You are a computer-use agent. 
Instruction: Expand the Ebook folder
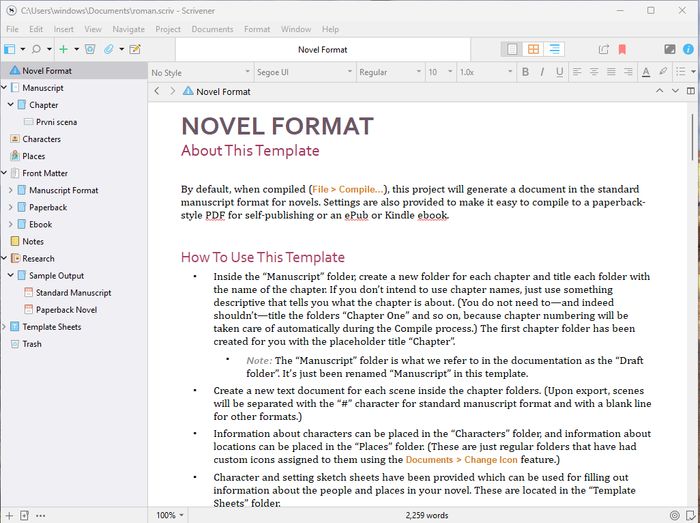(x=11, y=224)
